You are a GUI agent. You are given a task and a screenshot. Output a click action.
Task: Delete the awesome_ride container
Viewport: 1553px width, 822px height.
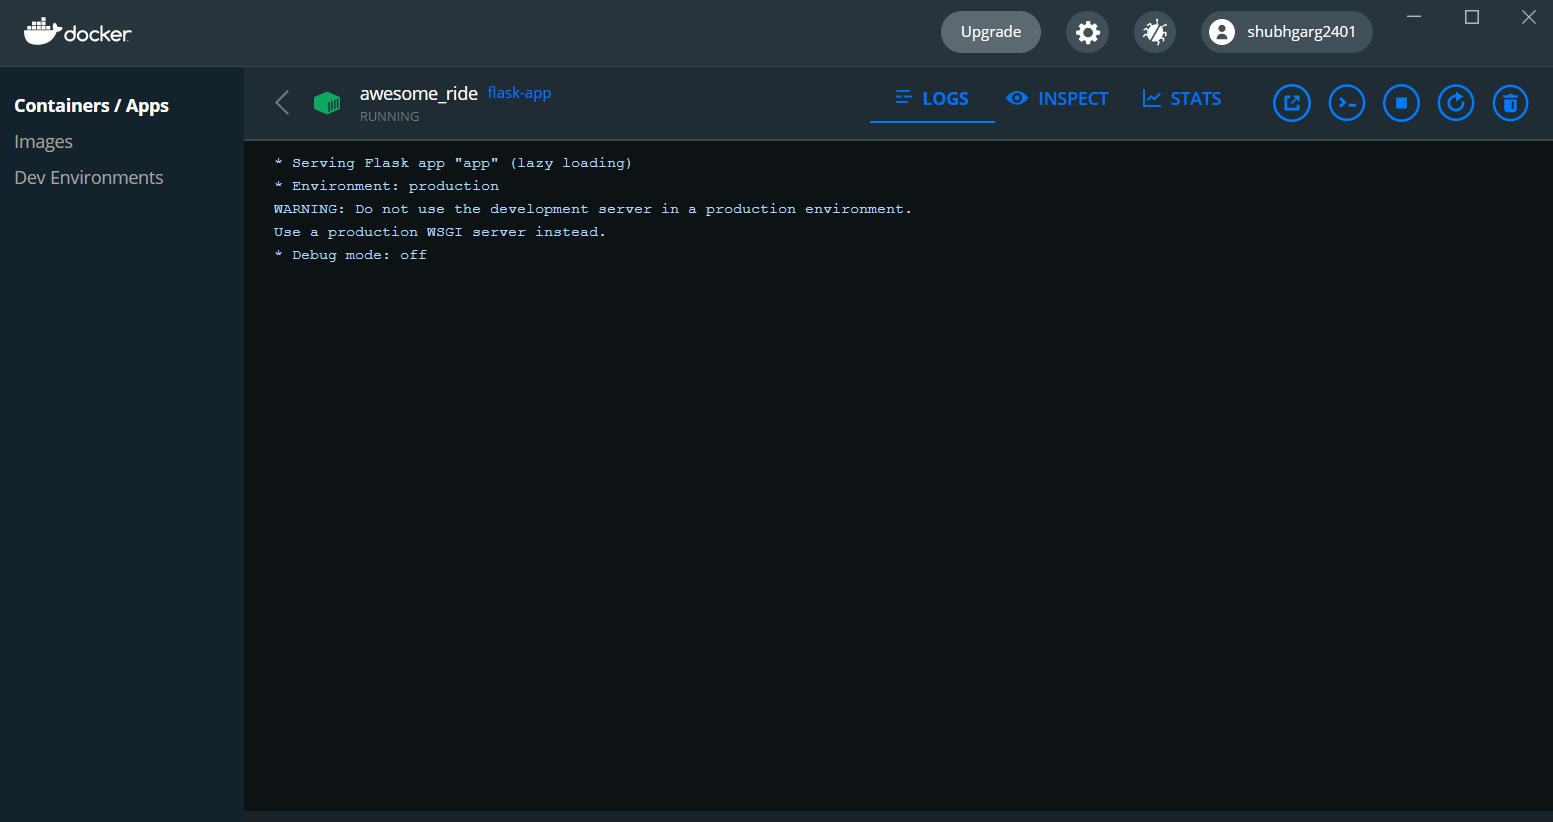1510,102
